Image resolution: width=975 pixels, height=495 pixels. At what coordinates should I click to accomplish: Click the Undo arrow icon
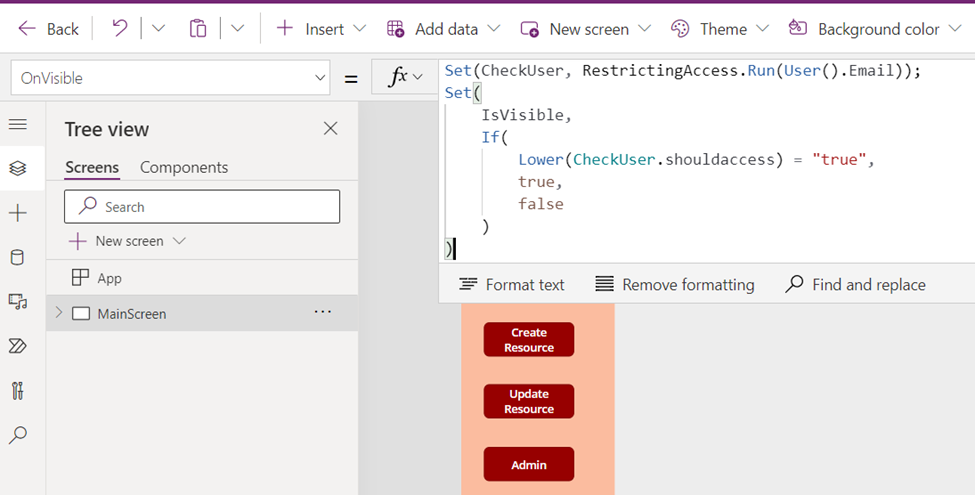[x=119, y=28]
